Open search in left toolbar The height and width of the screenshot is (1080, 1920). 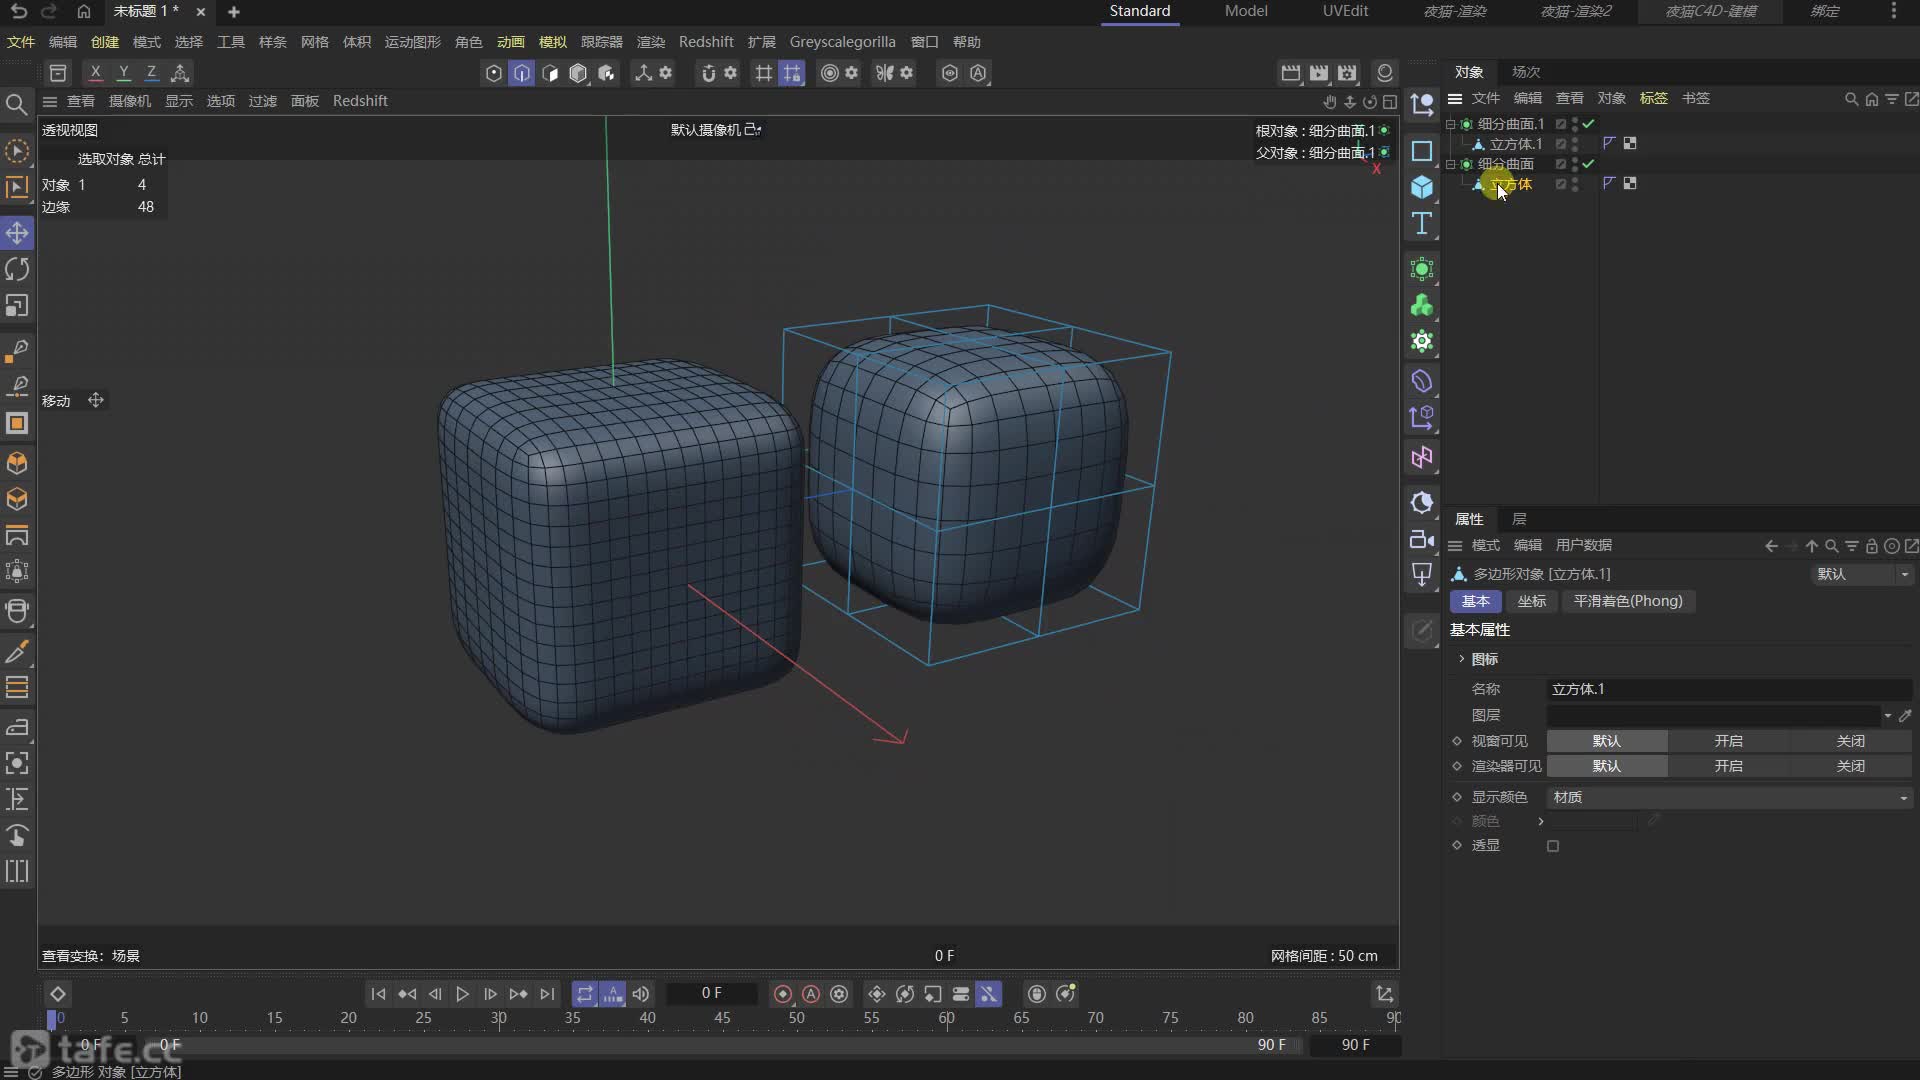(x=16, y=104)
